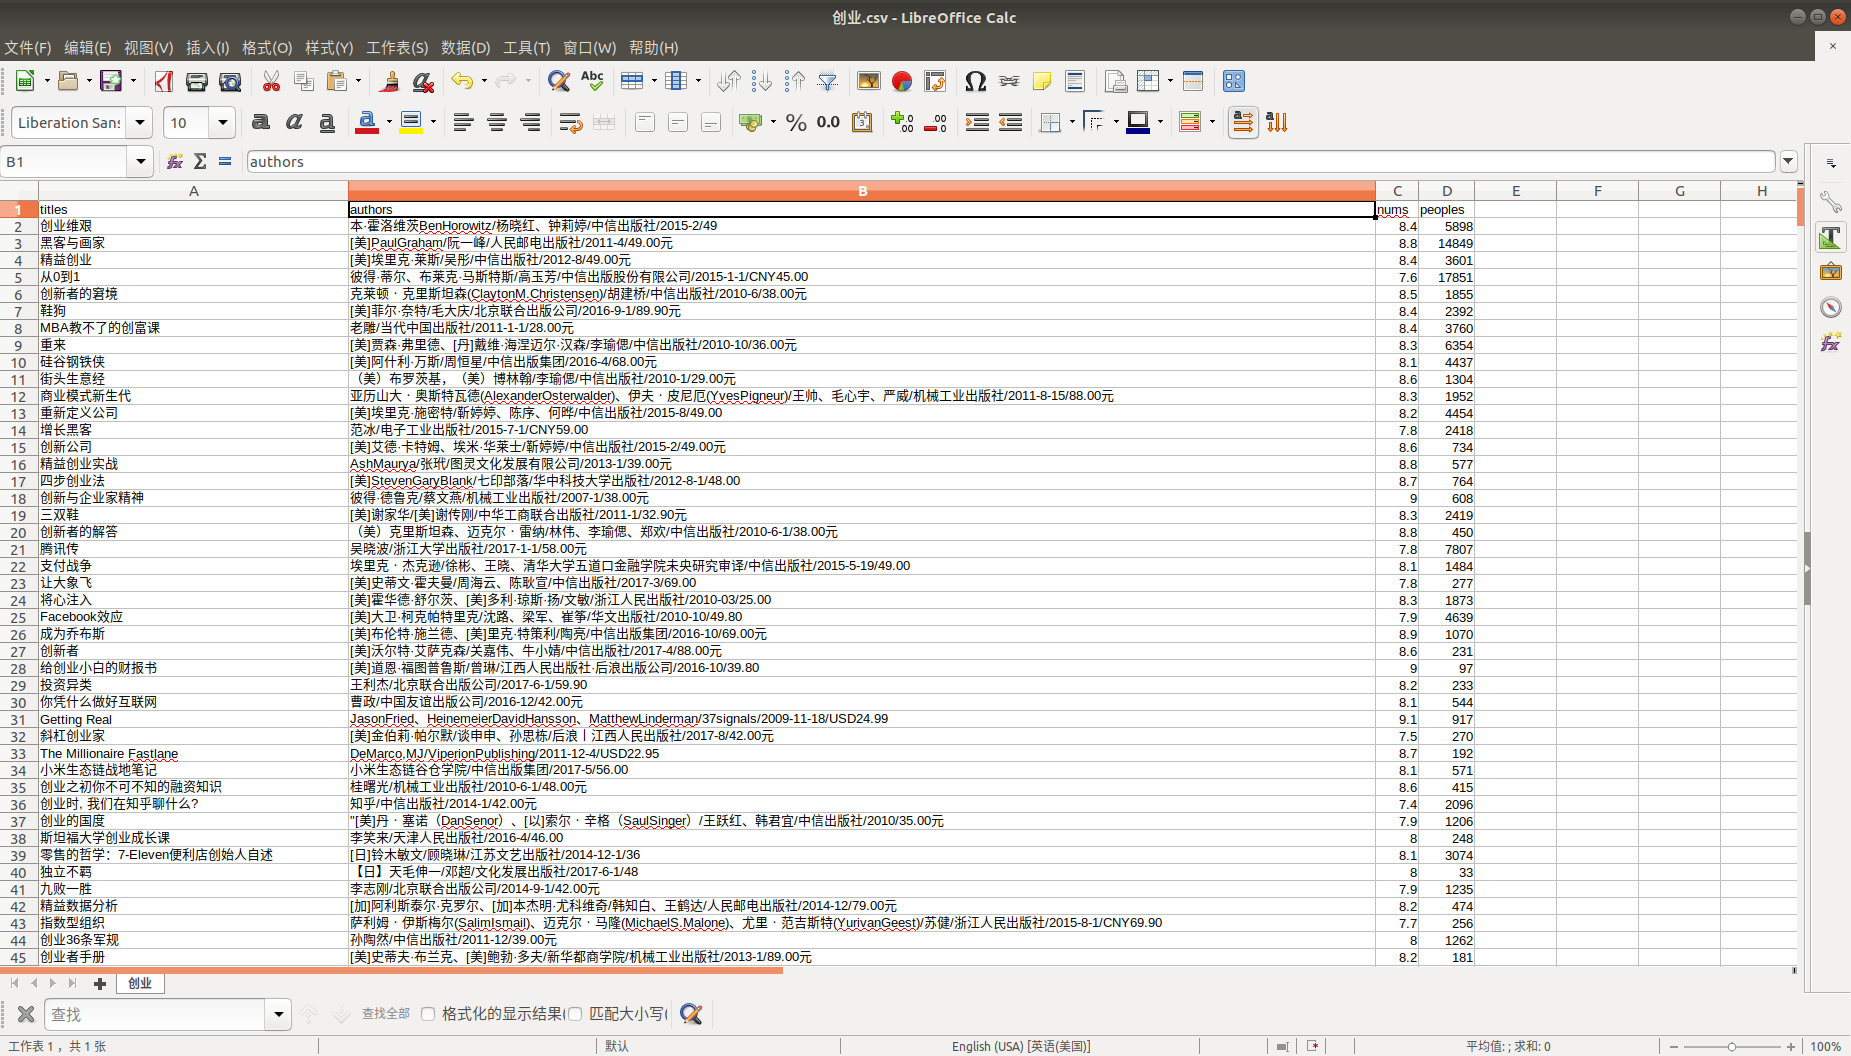Open 编辑(E) menu
Viewport: 1851px width, 1056px height.
pos(87,47)
